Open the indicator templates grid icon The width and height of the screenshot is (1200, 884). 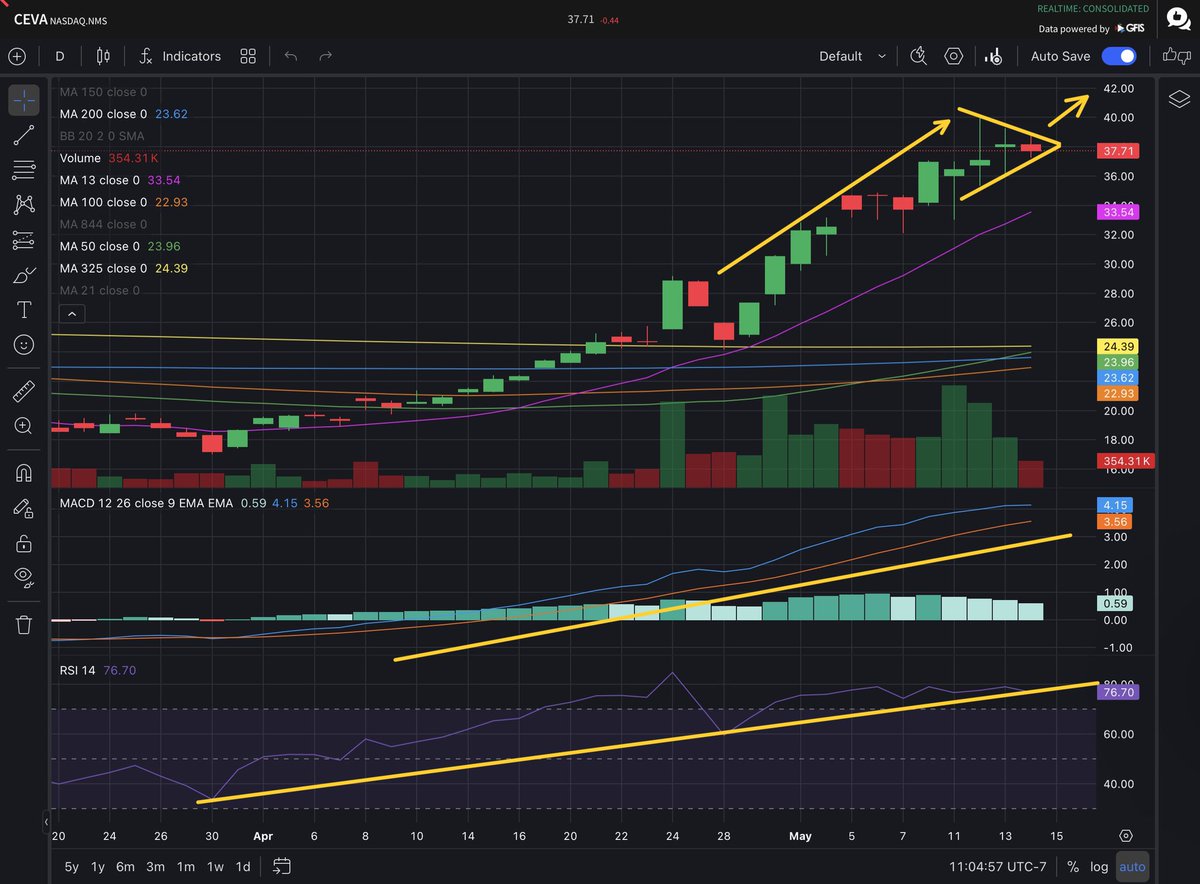pos(248,56)
